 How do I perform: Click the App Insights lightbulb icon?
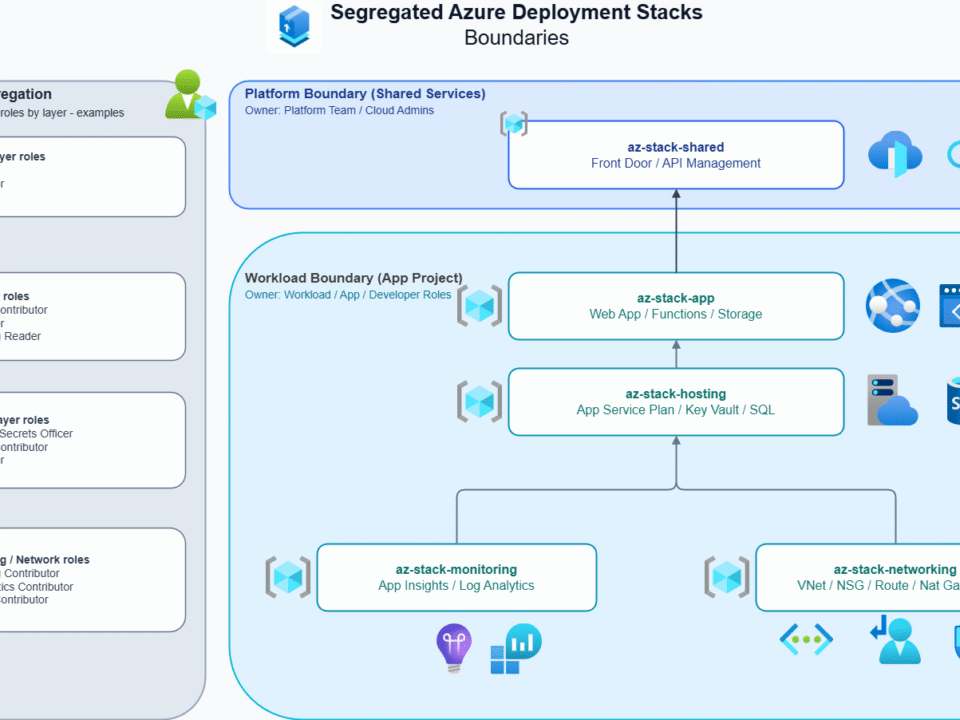pyautogui.click(x=454, y=647)
